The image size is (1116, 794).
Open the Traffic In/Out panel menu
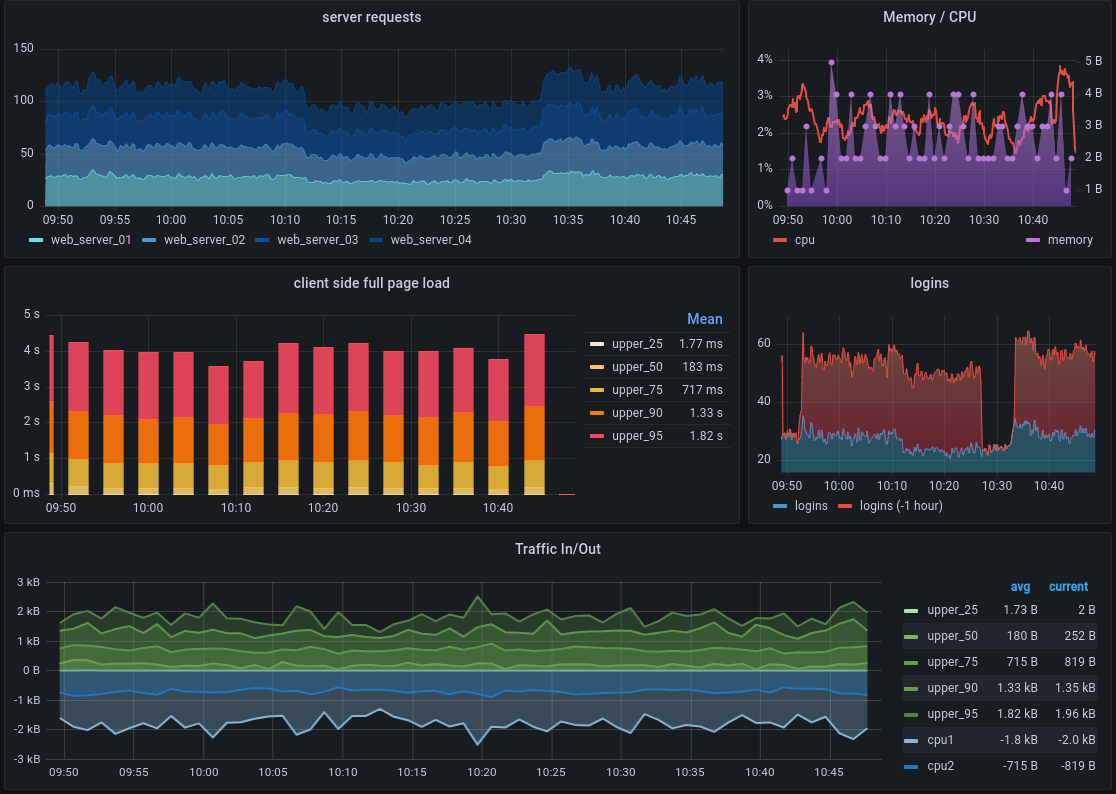pos(558,549)
